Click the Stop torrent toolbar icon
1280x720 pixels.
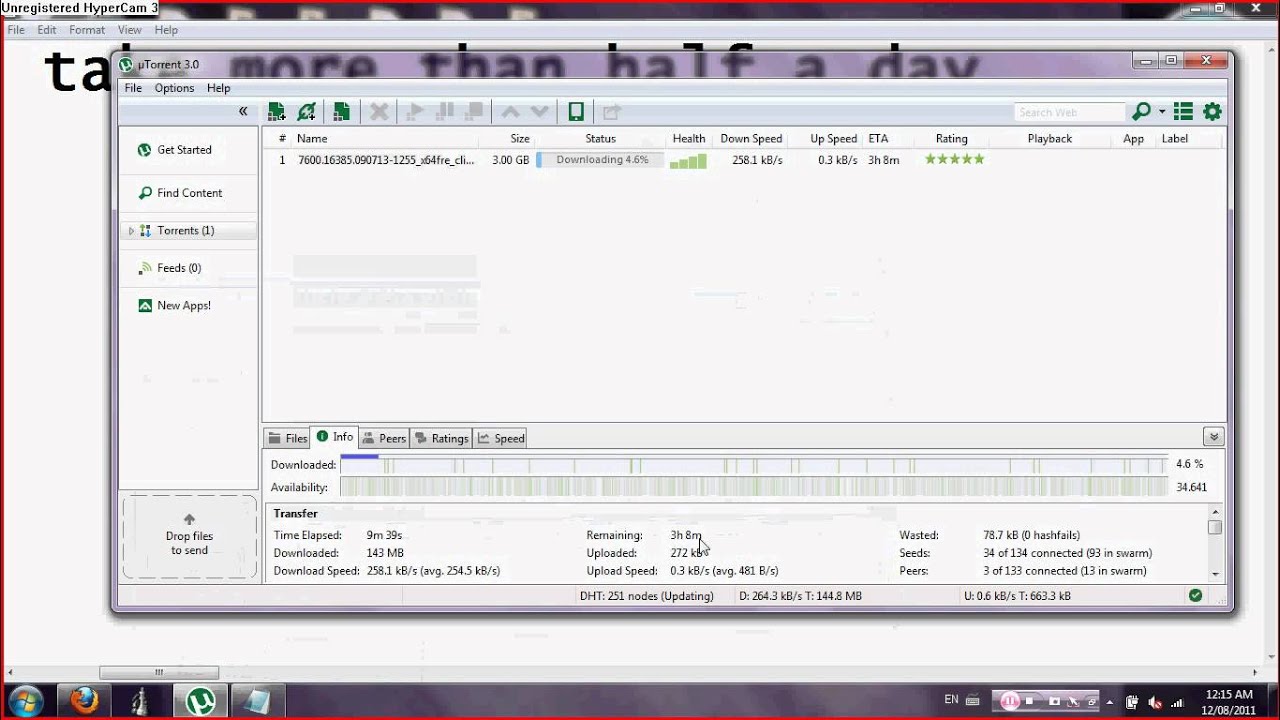pos(475,112)
